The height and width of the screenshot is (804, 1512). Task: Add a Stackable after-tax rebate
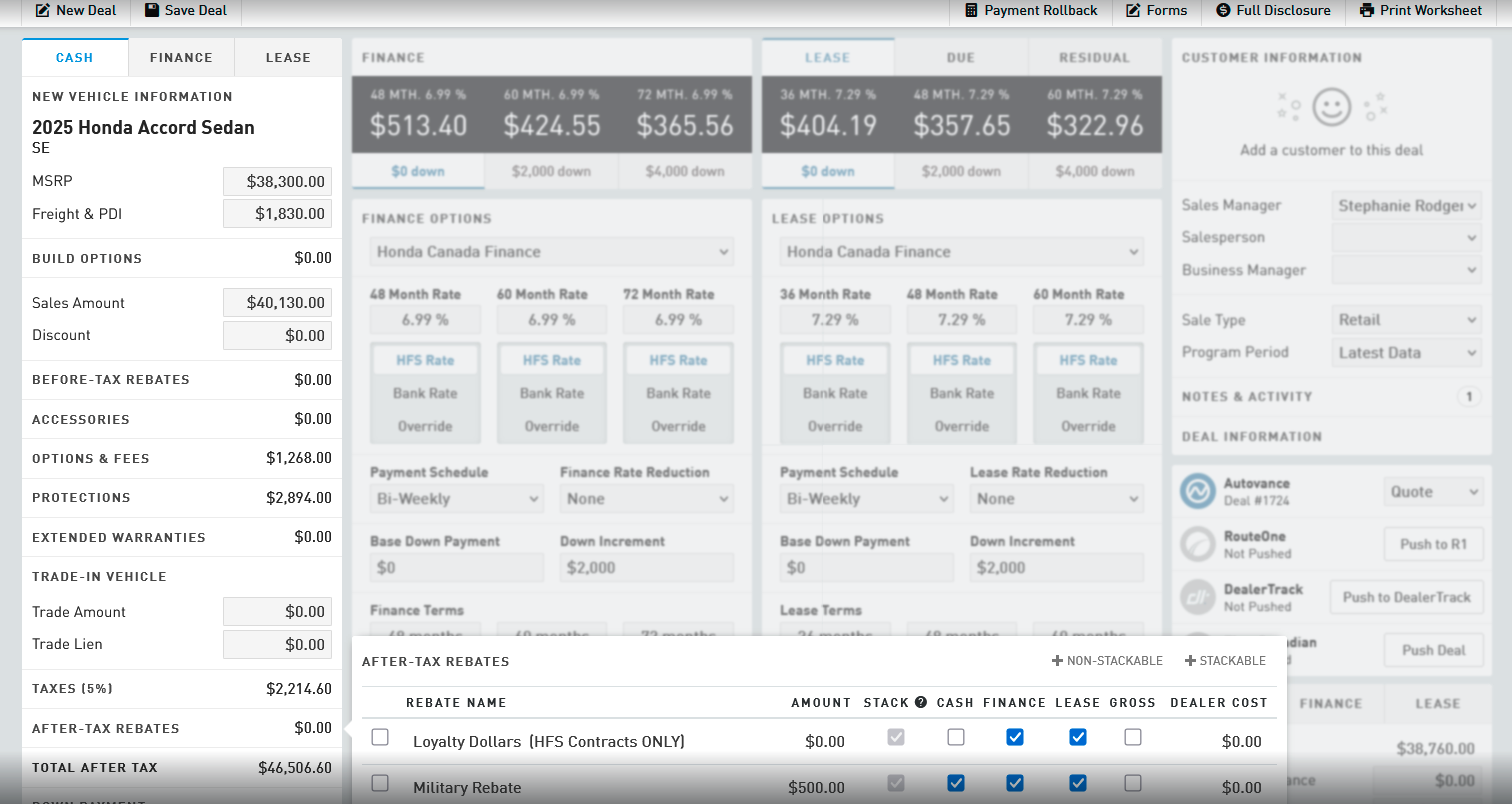(x=1225, y=661)
